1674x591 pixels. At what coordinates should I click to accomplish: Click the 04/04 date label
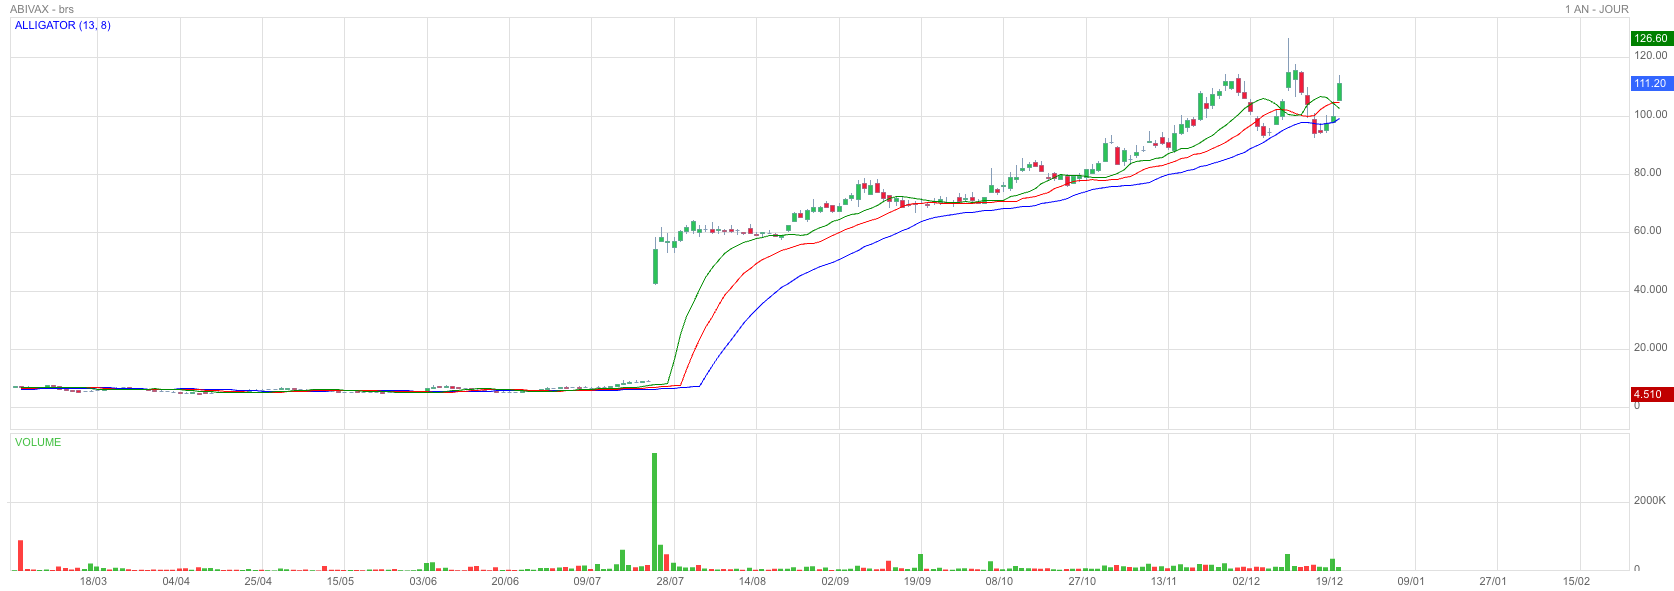176,581
